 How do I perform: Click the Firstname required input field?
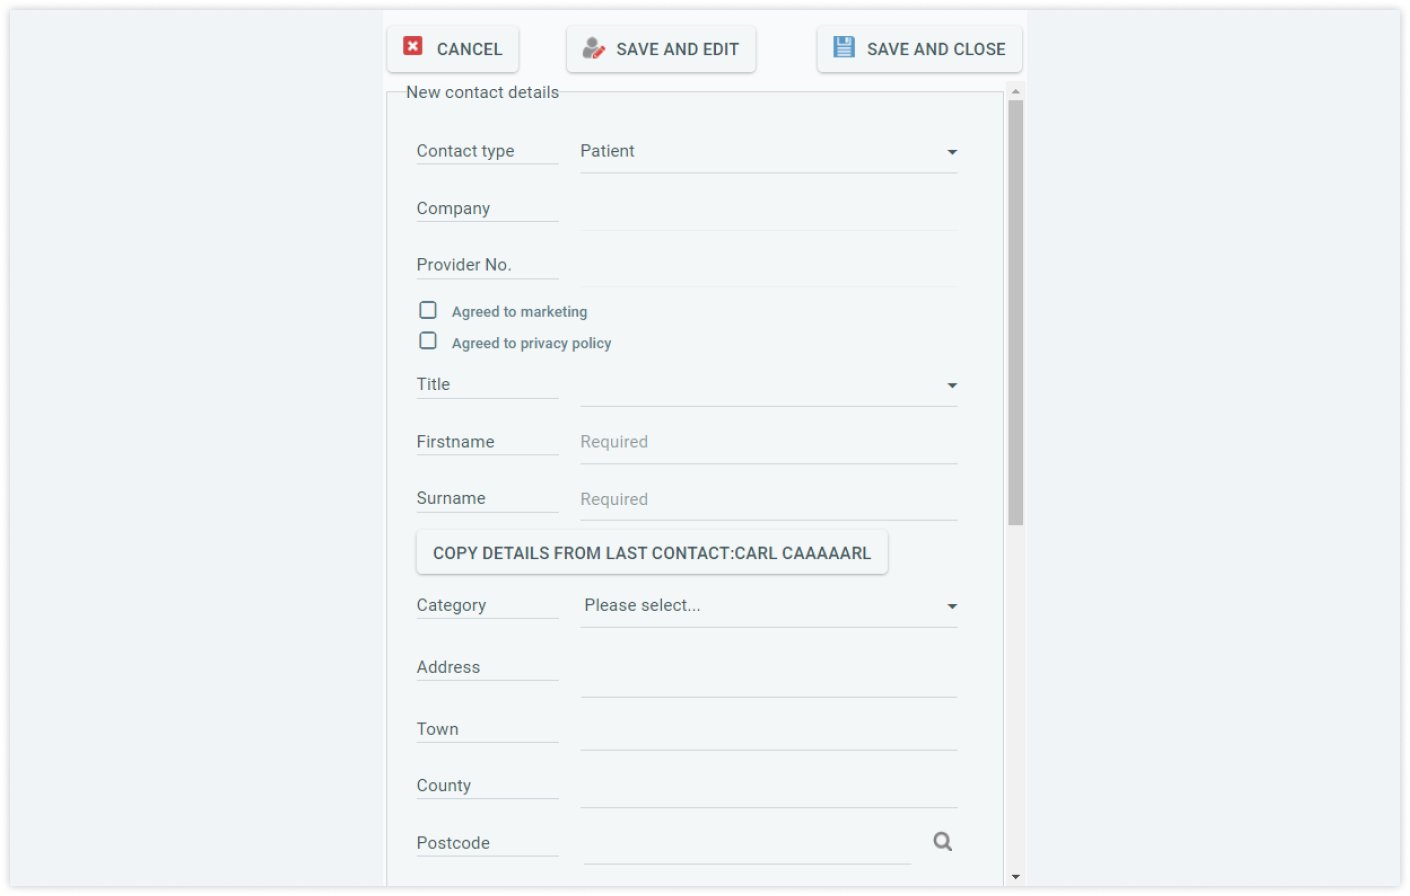tap(768, 443)
